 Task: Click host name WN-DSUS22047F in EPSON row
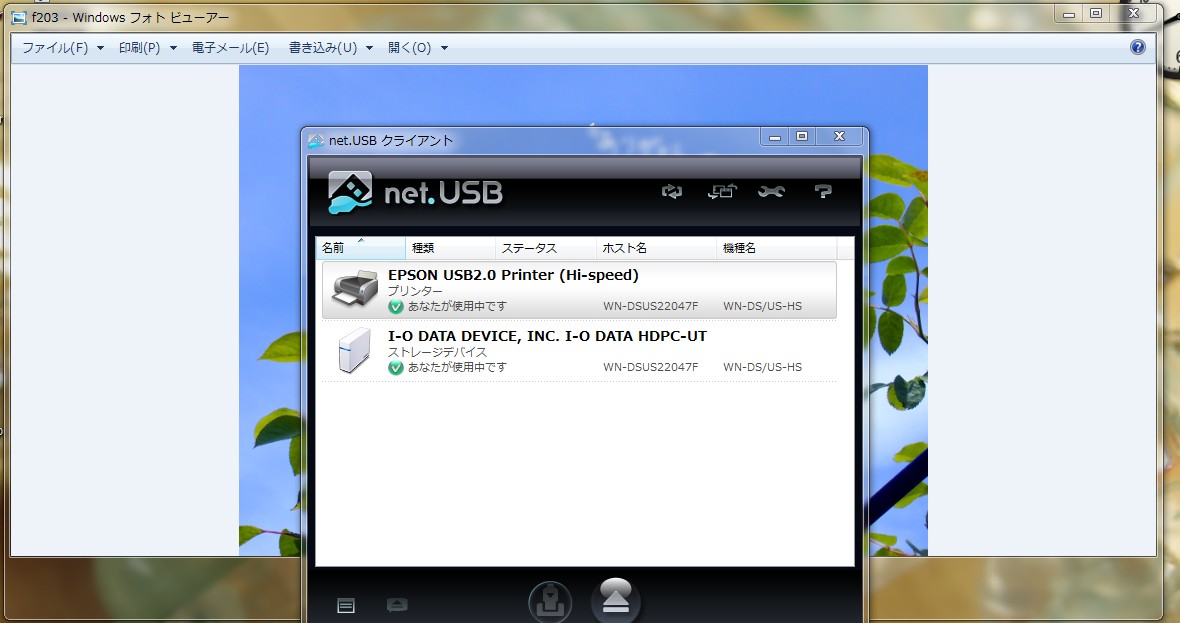[650, 306]
